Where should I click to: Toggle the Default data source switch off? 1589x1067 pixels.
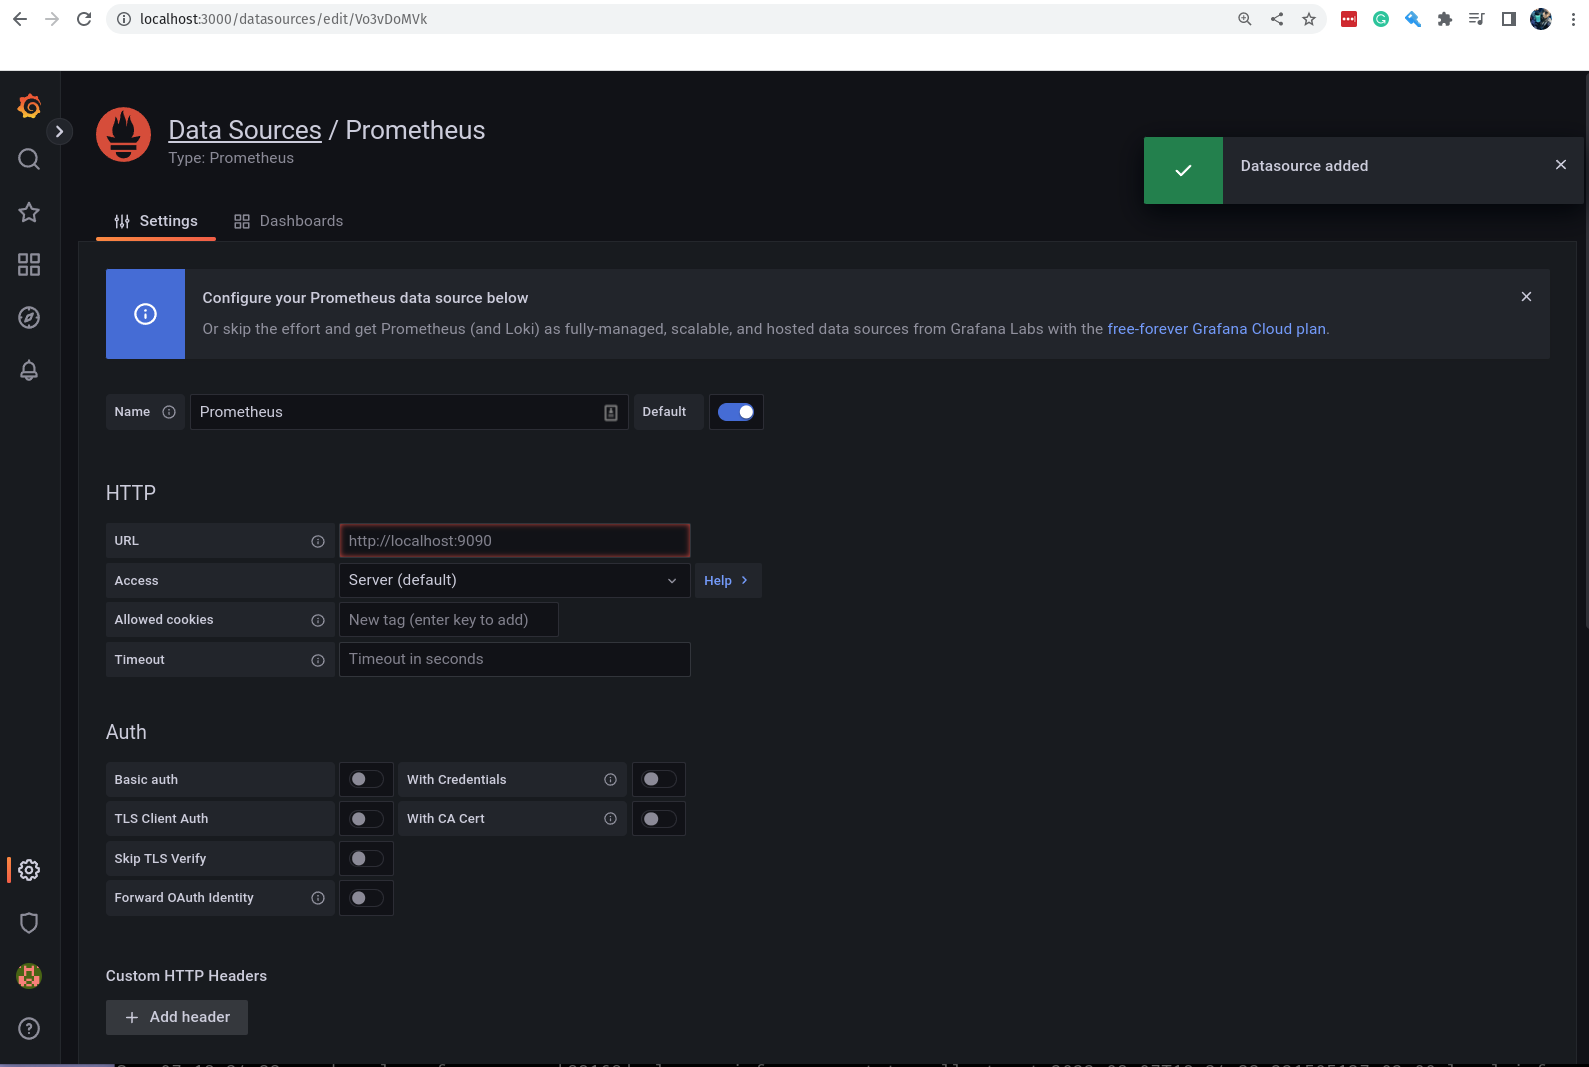[x=736, y=412]
